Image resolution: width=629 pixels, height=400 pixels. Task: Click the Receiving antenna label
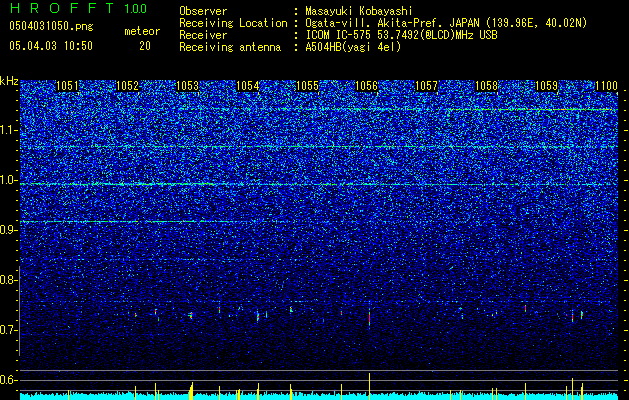coord(230,47)
